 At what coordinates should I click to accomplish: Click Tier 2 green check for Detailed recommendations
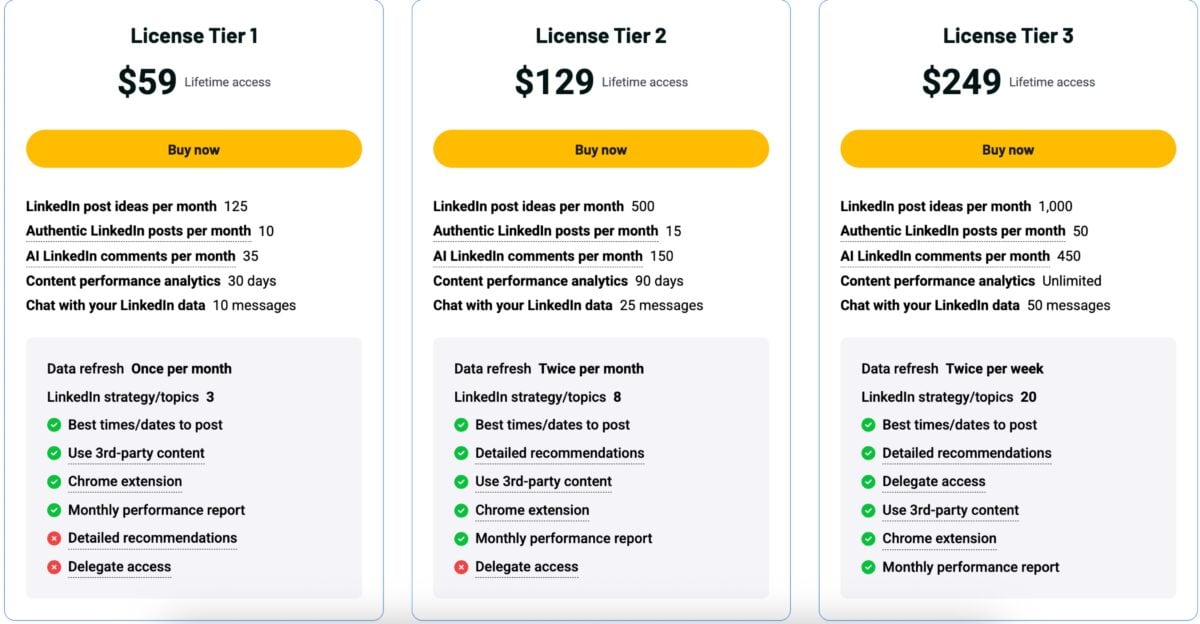(461, 453)
